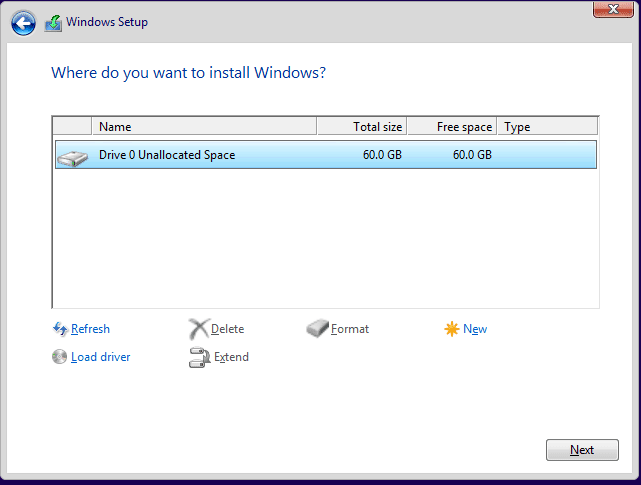The image size is (641, 485).
Task: Click the Delete X icon
Action: (x=199, y=329)
